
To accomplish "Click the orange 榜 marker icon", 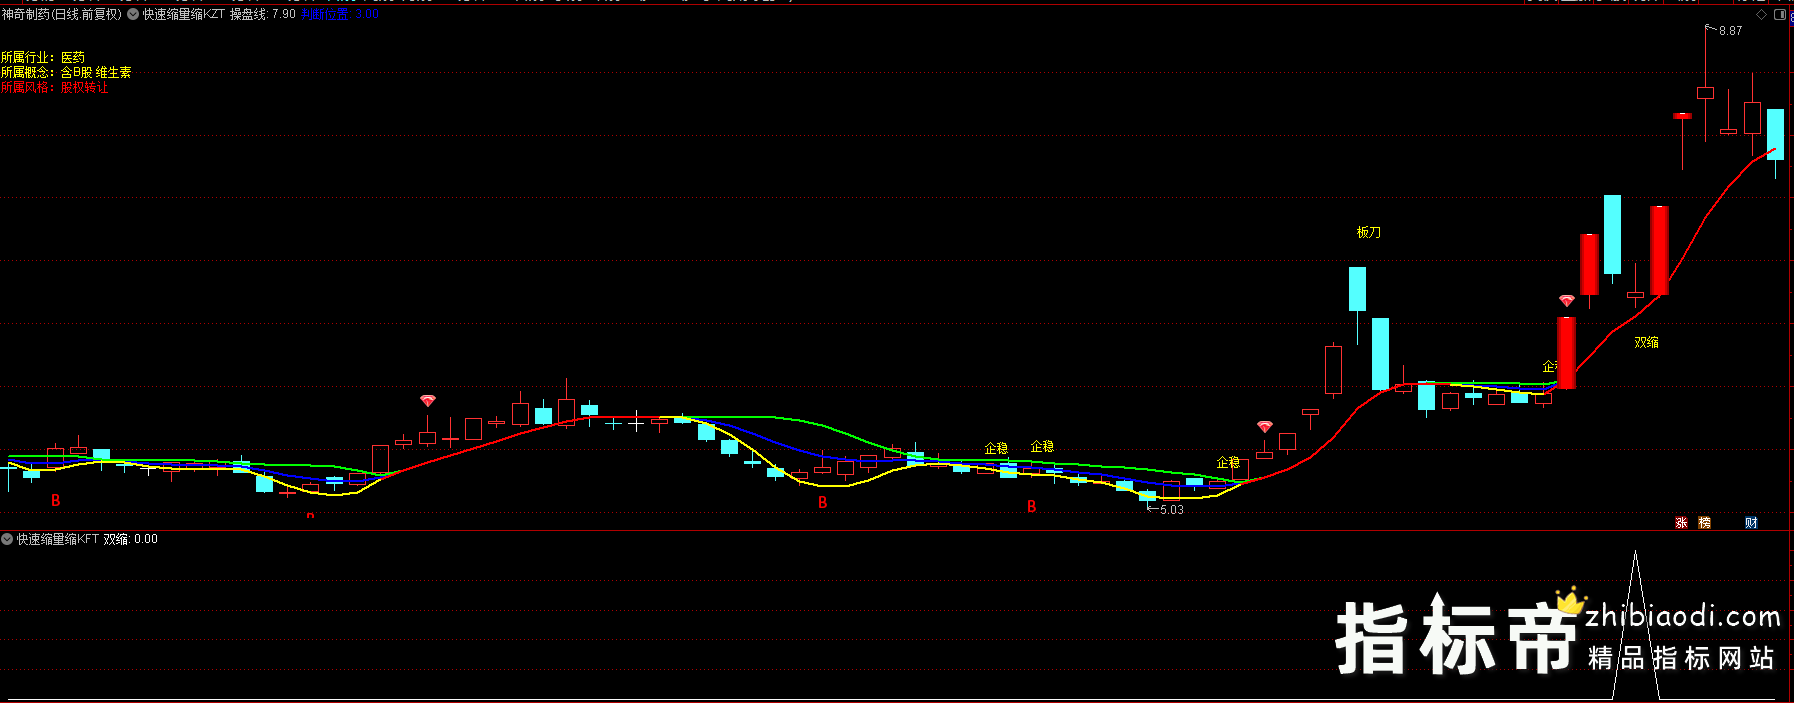I will coord(1704,523).
